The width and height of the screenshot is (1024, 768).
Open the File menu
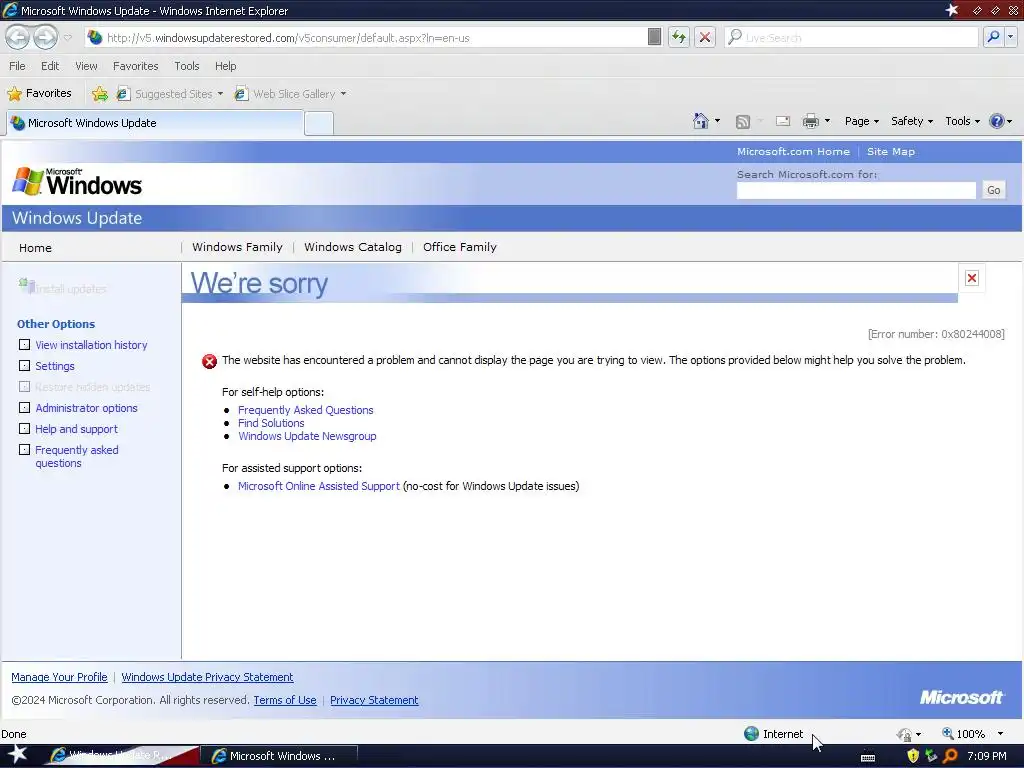(17, 66)
